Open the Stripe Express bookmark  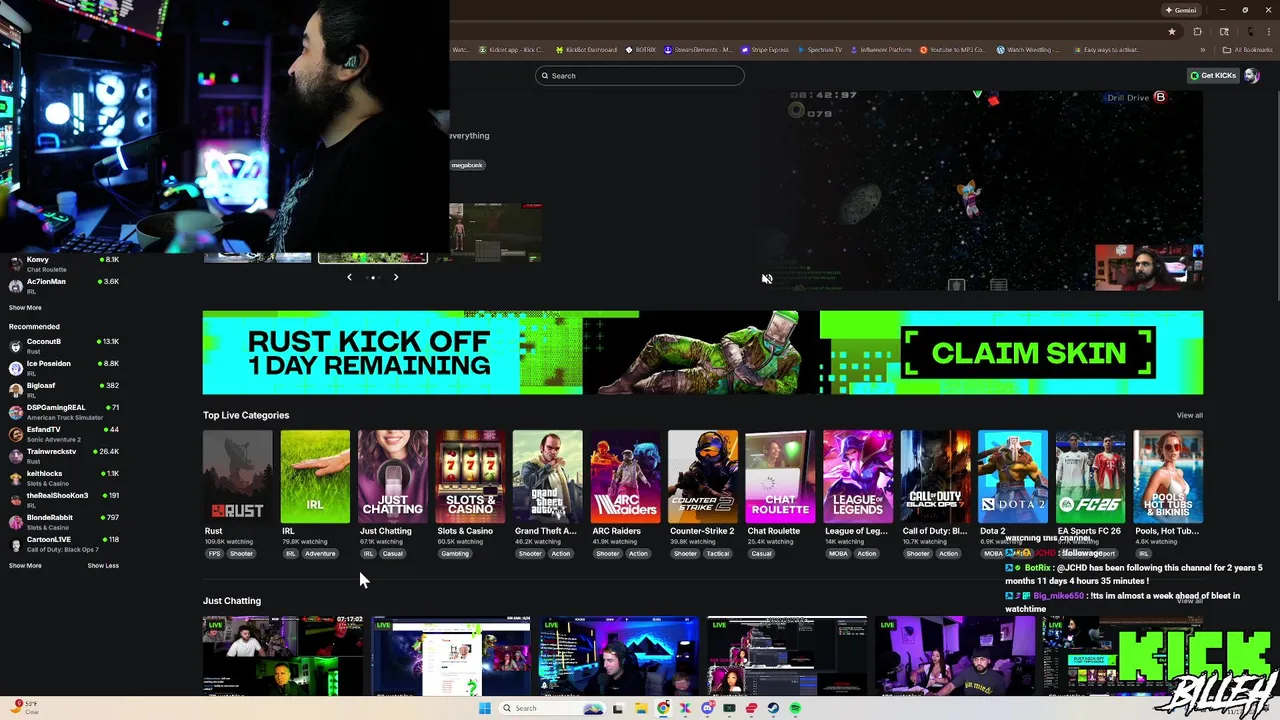click(x=764, y=50)
